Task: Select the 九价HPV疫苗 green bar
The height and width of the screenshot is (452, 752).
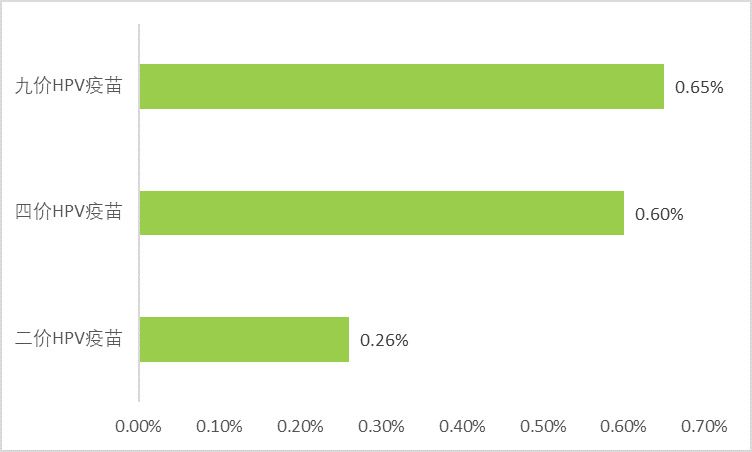Action: [401, 86]
